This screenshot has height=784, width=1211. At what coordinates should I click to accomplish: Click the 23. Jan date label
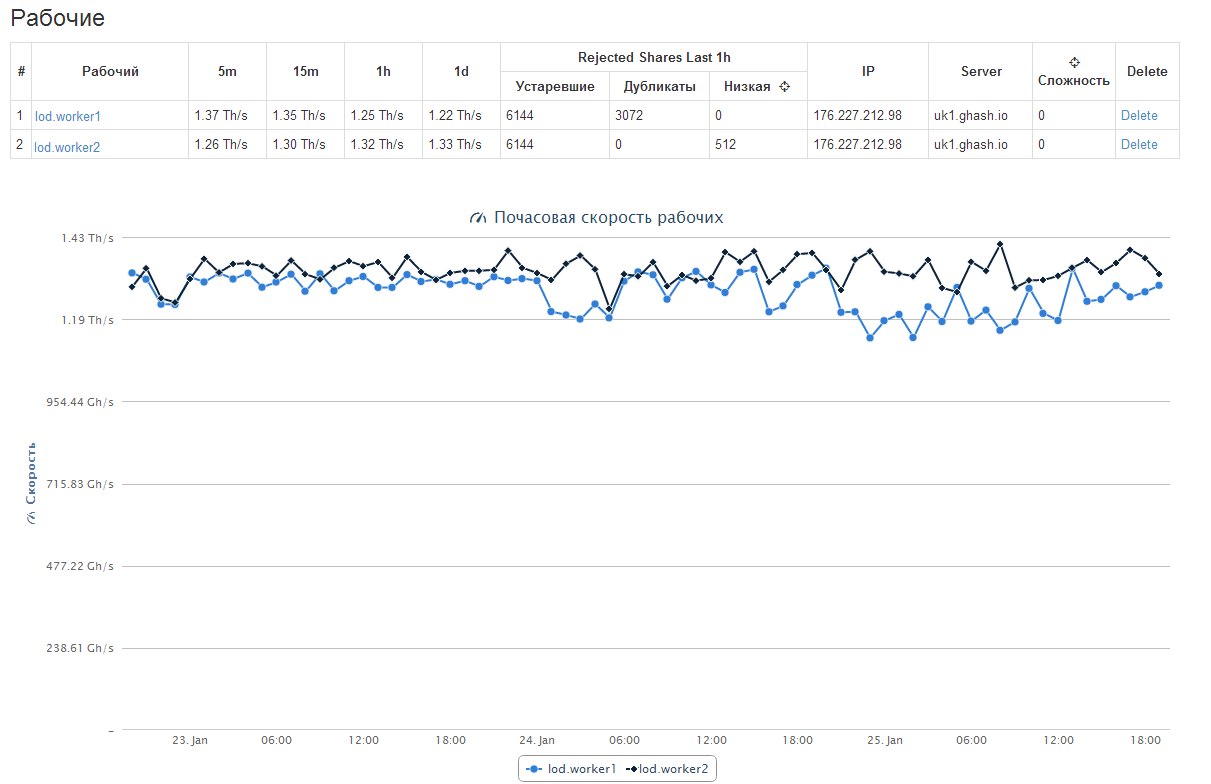[x=190, y=741]
